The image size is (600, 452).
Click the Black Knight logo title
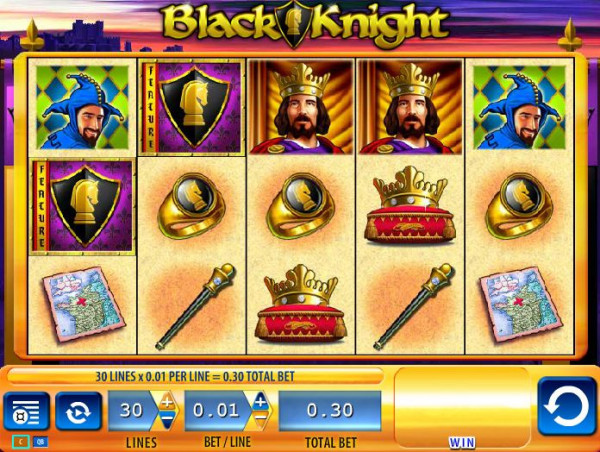coord(305,24)
